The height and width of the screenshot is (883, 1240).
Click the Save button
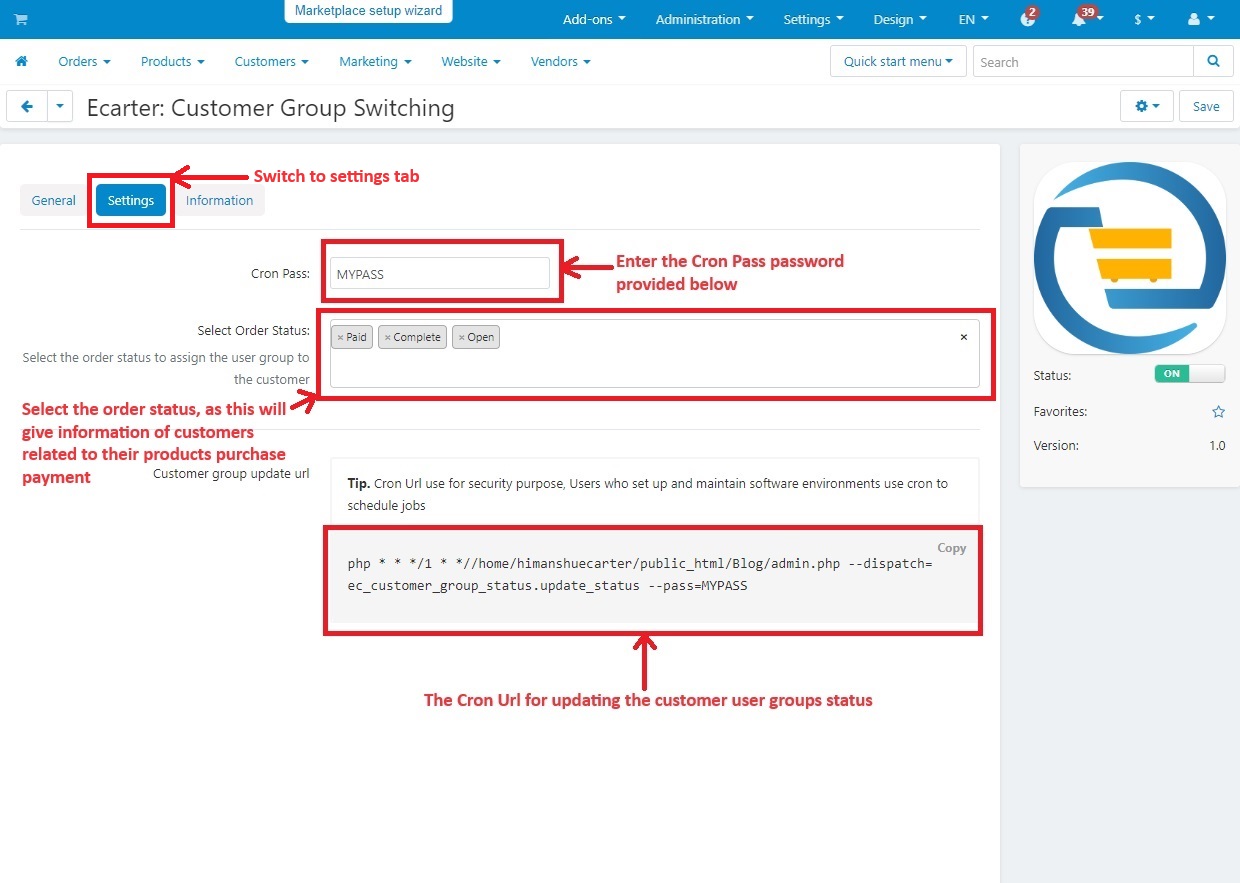pos(1205,106)
